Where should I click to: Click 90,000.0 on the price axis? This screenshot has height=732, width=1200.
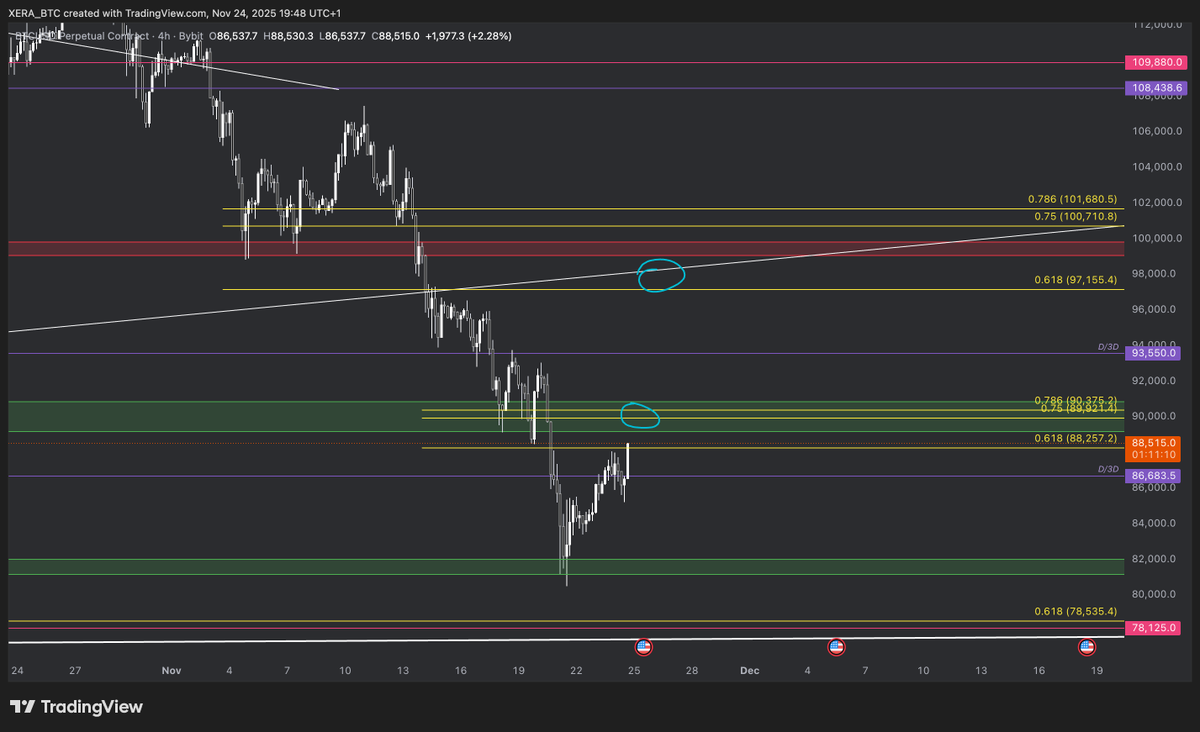tap(1155, 416)
